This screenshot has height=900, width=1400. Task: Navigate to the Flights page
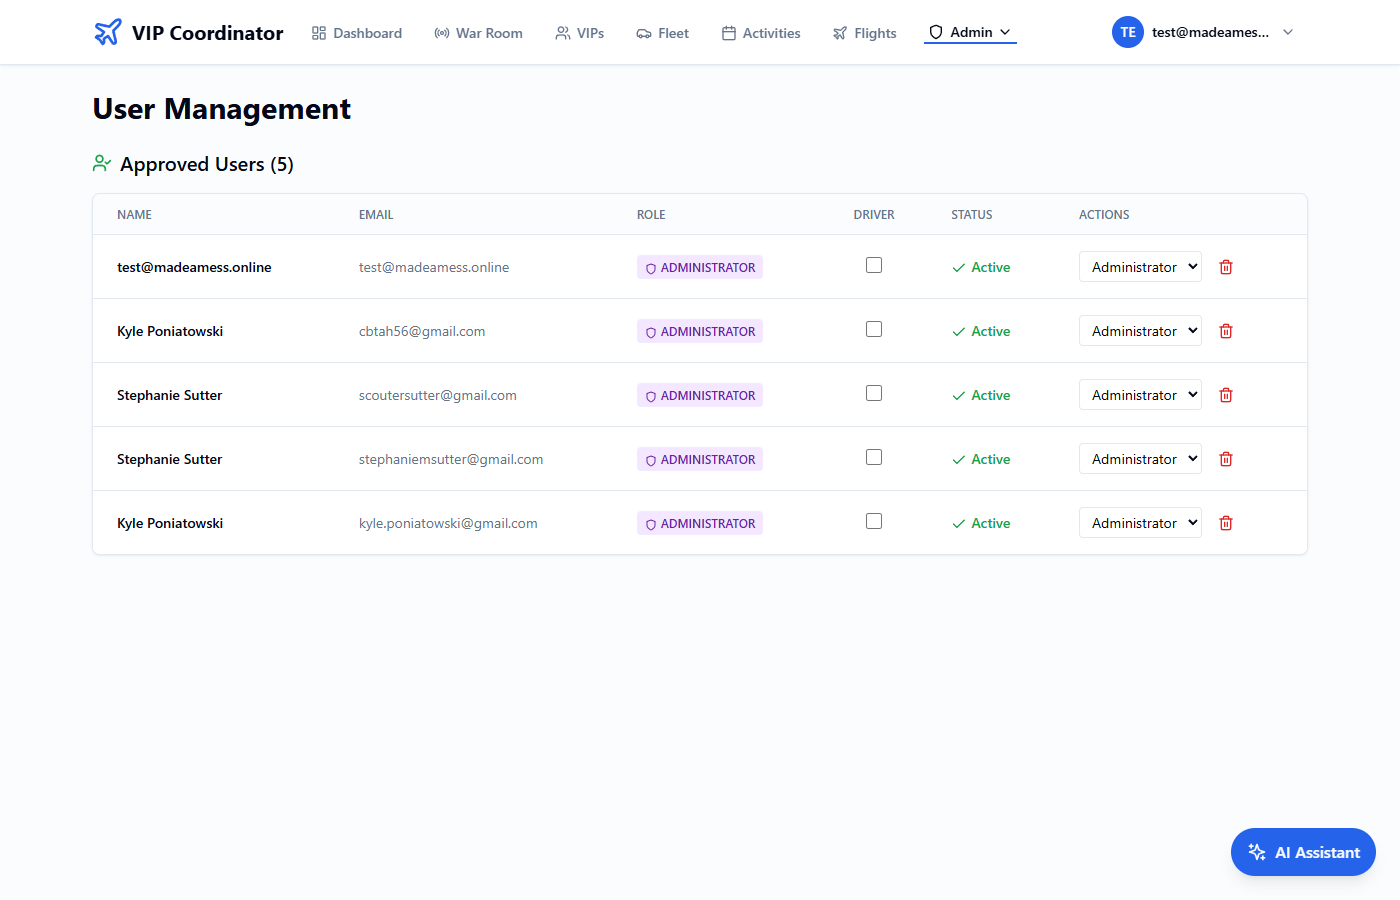click(x=864, y=33)
